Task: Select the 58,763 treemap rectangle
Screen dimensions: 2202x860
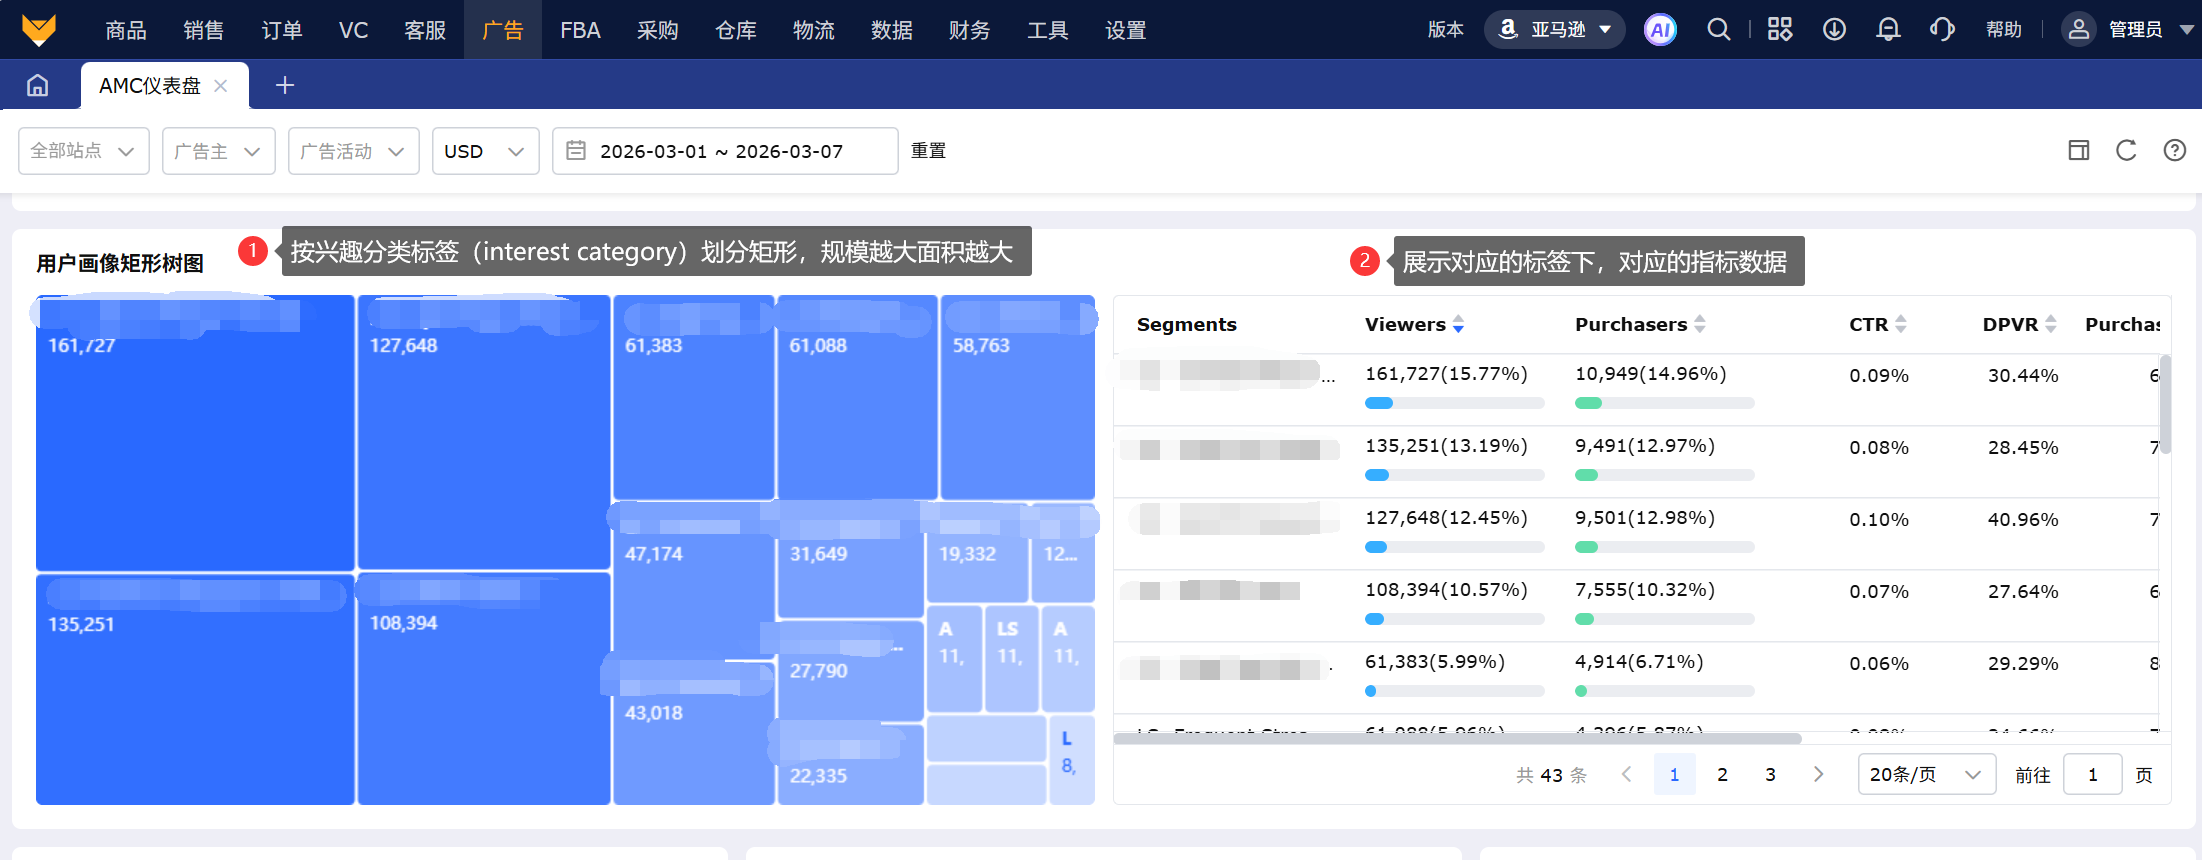Action: [x=1018, y=397]
